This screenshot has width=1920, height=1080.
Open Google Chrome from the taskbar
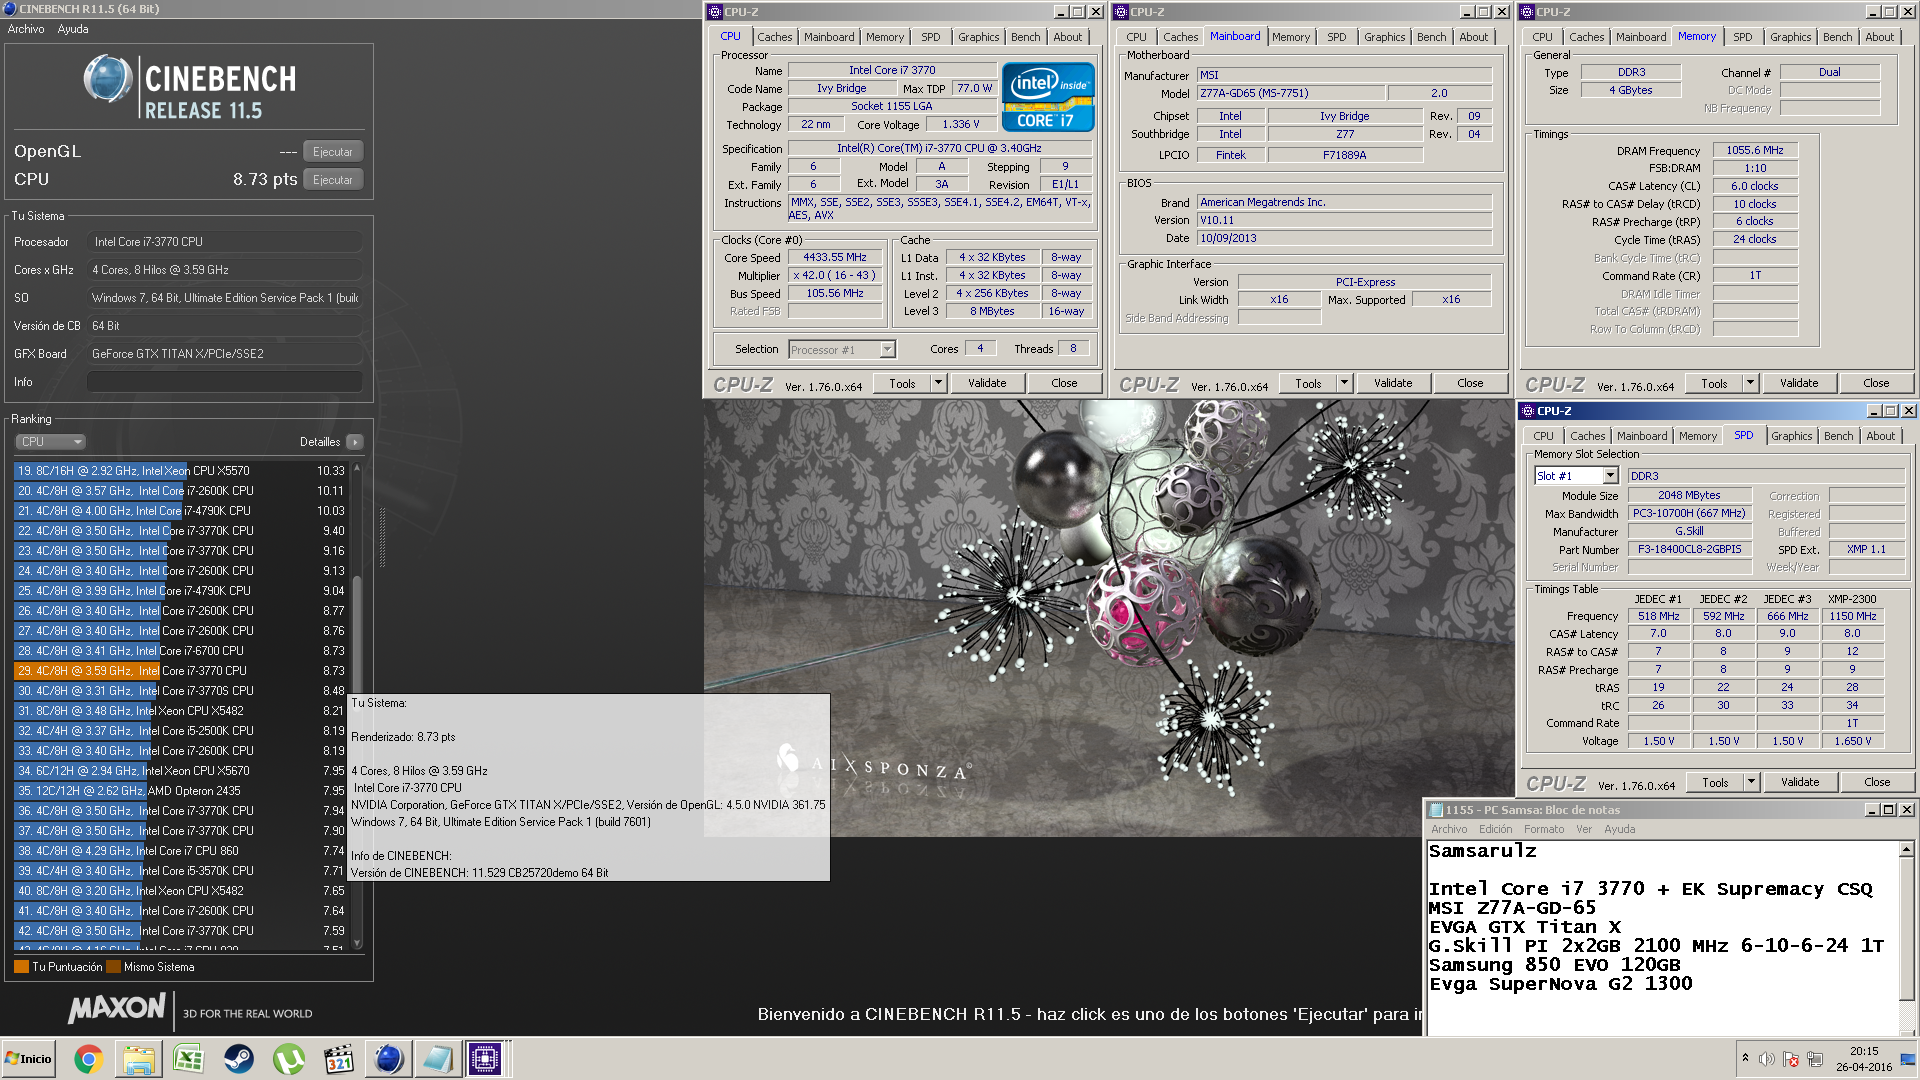pyautogui.click(x=88, y=1059)
